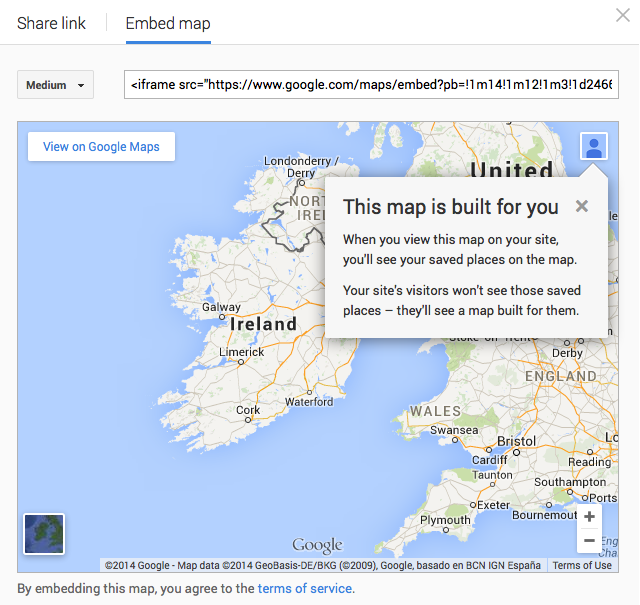Click the Ireland label on map
Screen dimensions: 640x605
point(263,324)
